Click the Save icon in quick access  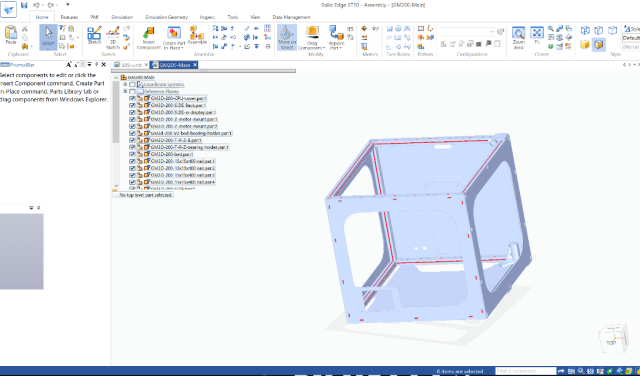tap(24, 5)
